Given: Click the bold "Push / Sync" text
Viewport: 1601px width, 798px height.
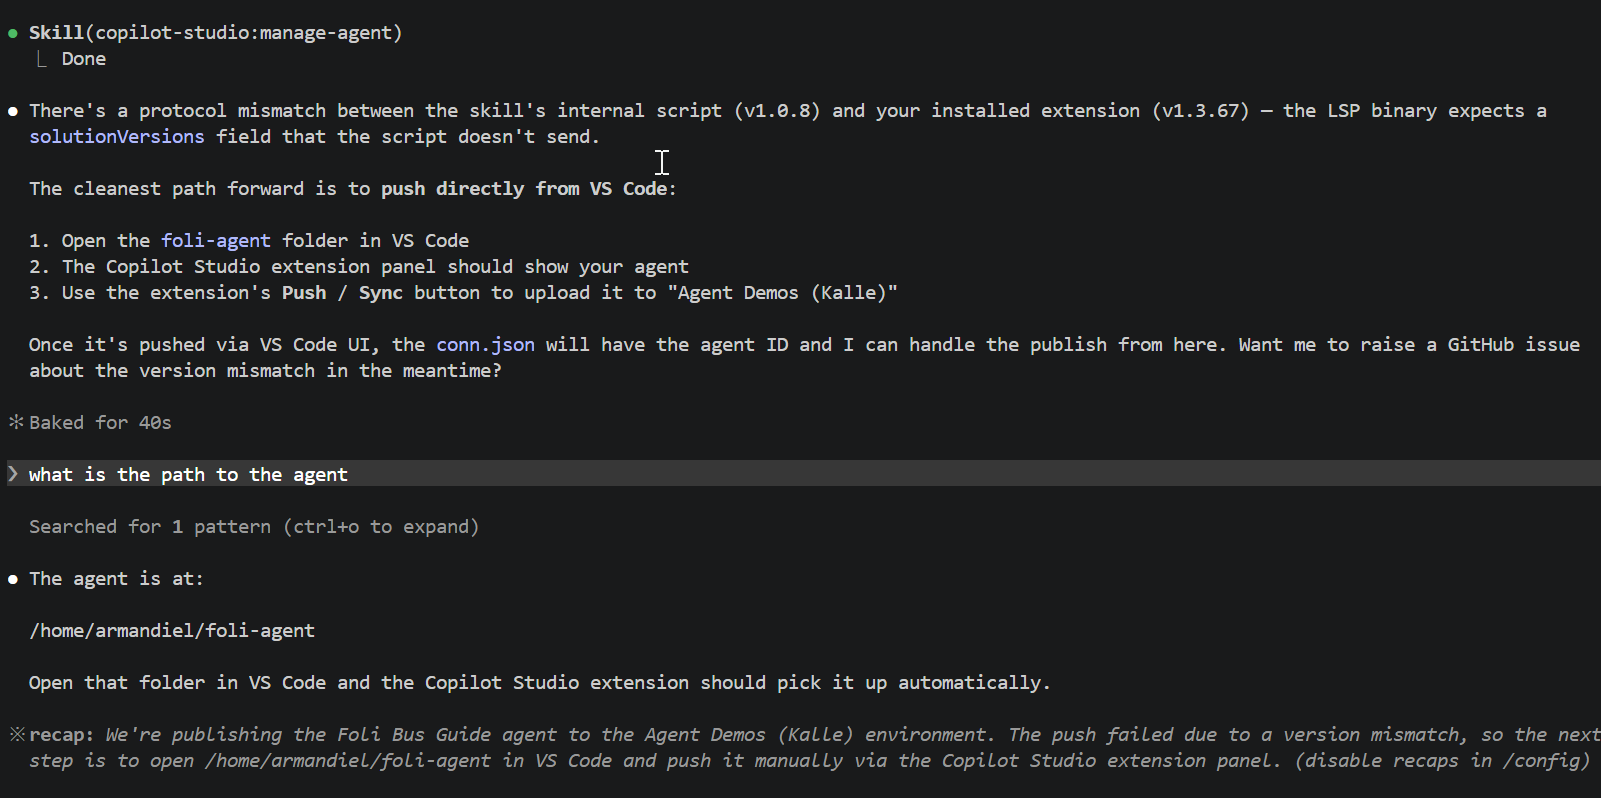Looking at the screenshot, I should [x=342, y=293].
